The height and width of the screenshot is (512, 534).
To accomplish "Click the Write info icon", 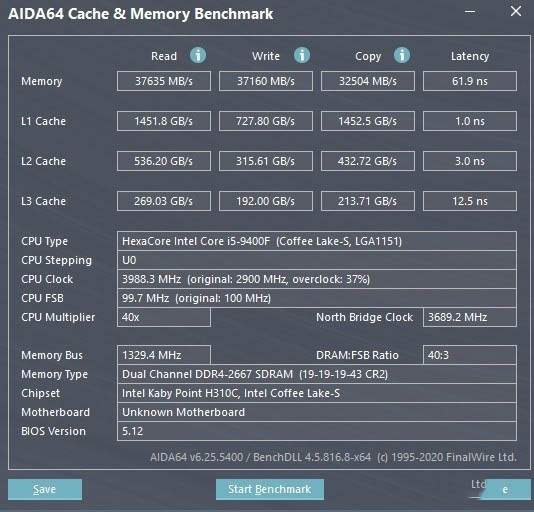I will coord(302,55).
